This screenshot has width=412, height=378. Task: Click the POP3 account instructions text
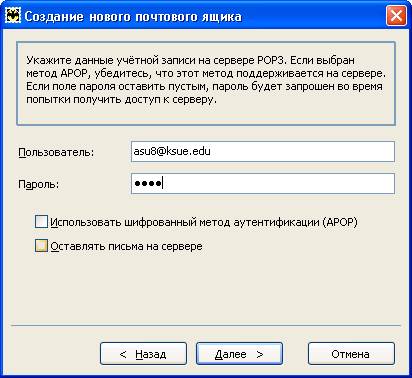click(x=206, y=80)
